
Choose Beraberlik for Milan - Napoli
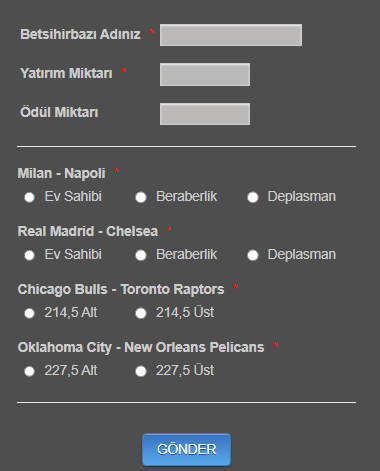pyautogui.click(x=141, y=197)
